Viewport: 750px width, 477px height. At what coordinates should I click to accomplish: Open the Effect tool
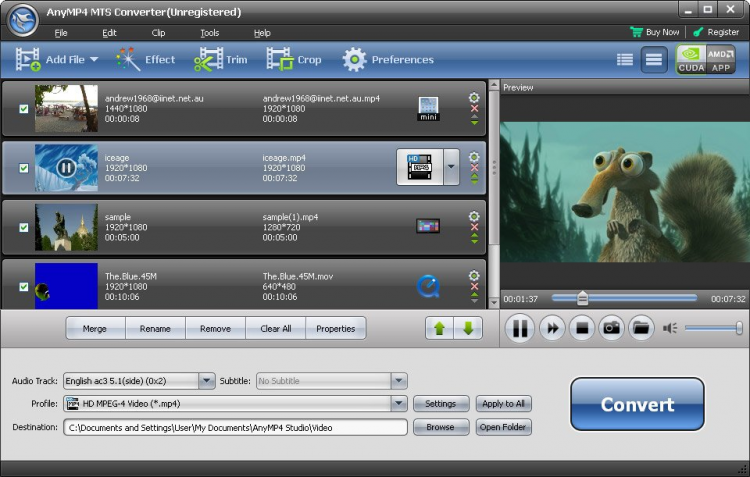pyautogui.click(x=145, y=59)
